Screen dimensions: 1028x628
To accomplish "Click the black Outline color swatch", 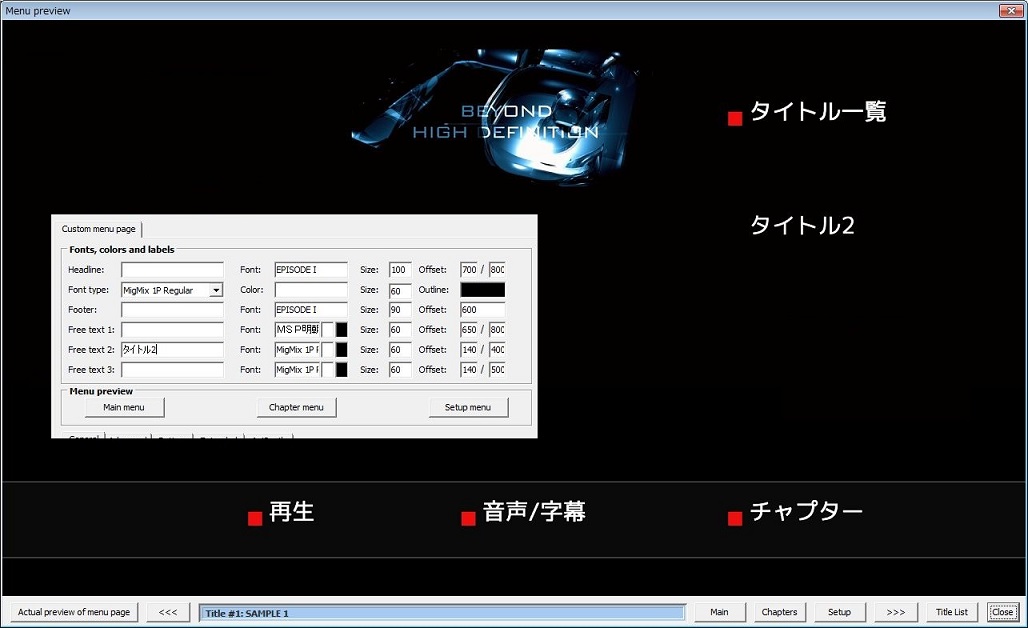I will click(x=483, y=290).
